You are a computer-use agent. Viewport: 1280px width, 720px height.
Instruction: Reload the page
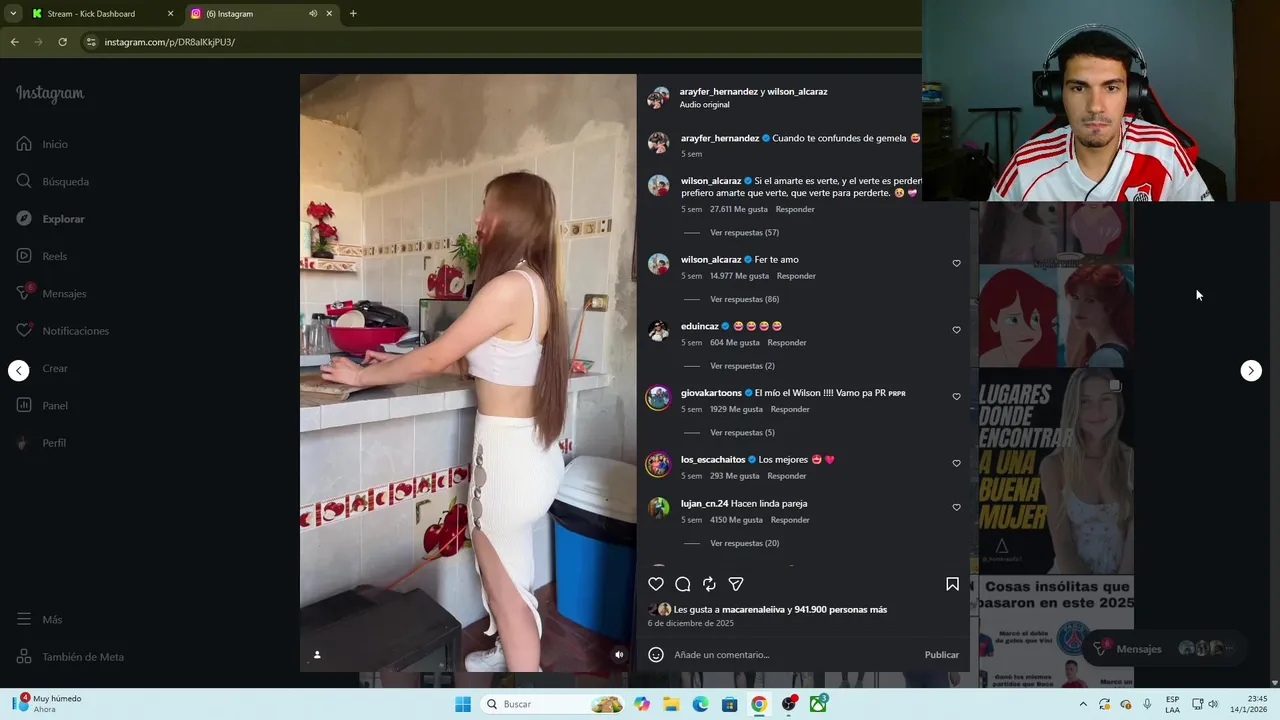(x=62, y=42)
